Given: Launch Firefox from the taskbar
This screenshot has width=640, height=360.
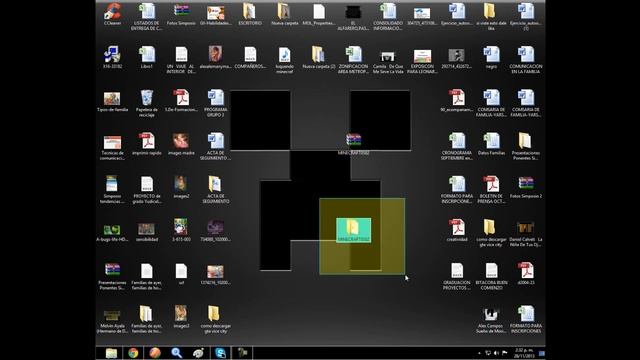Looking at the screenshot, I should 155,353.
